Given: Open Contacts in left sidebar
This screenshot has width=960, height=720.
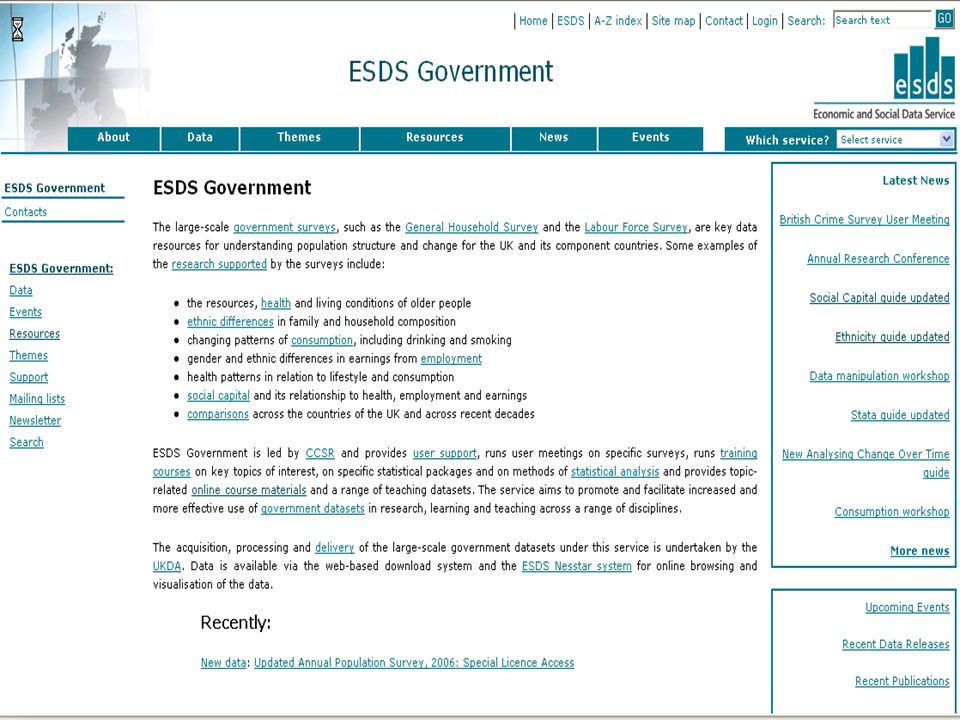Looking at the screenshot, I should [26, 212].
